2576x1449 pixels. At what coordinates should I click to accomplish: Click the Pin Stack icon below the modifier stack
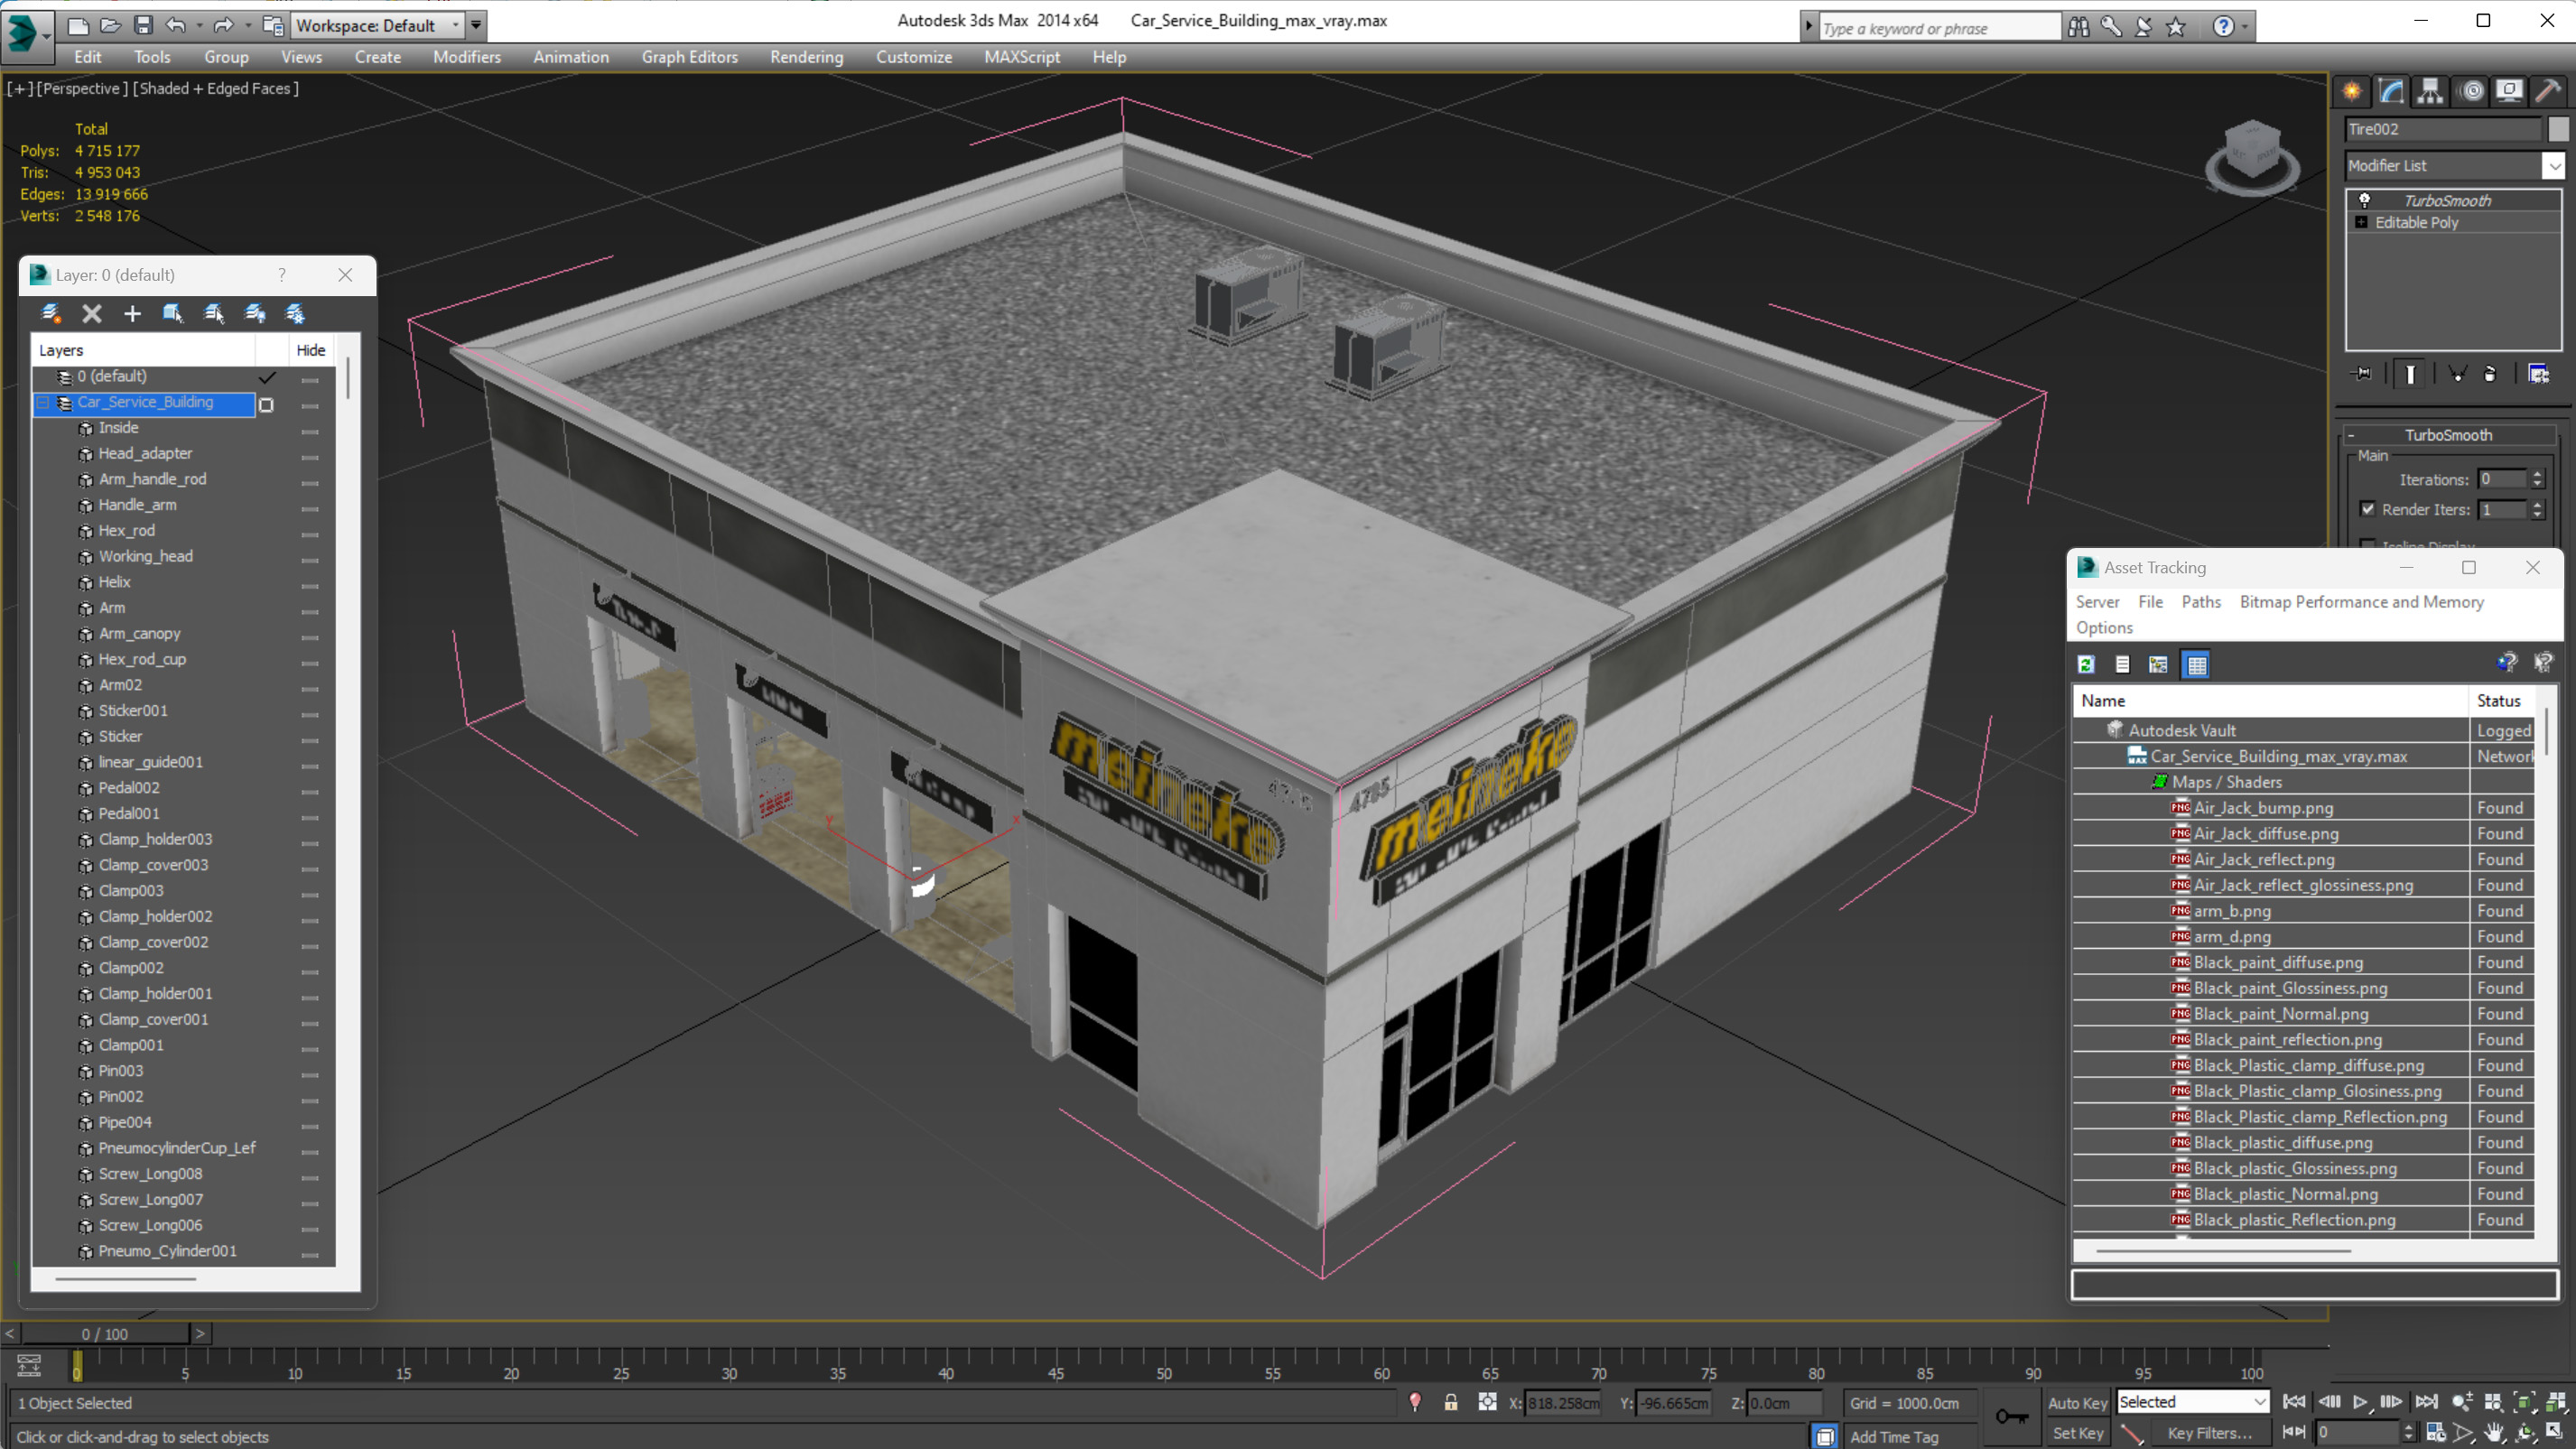(2362, 374)
